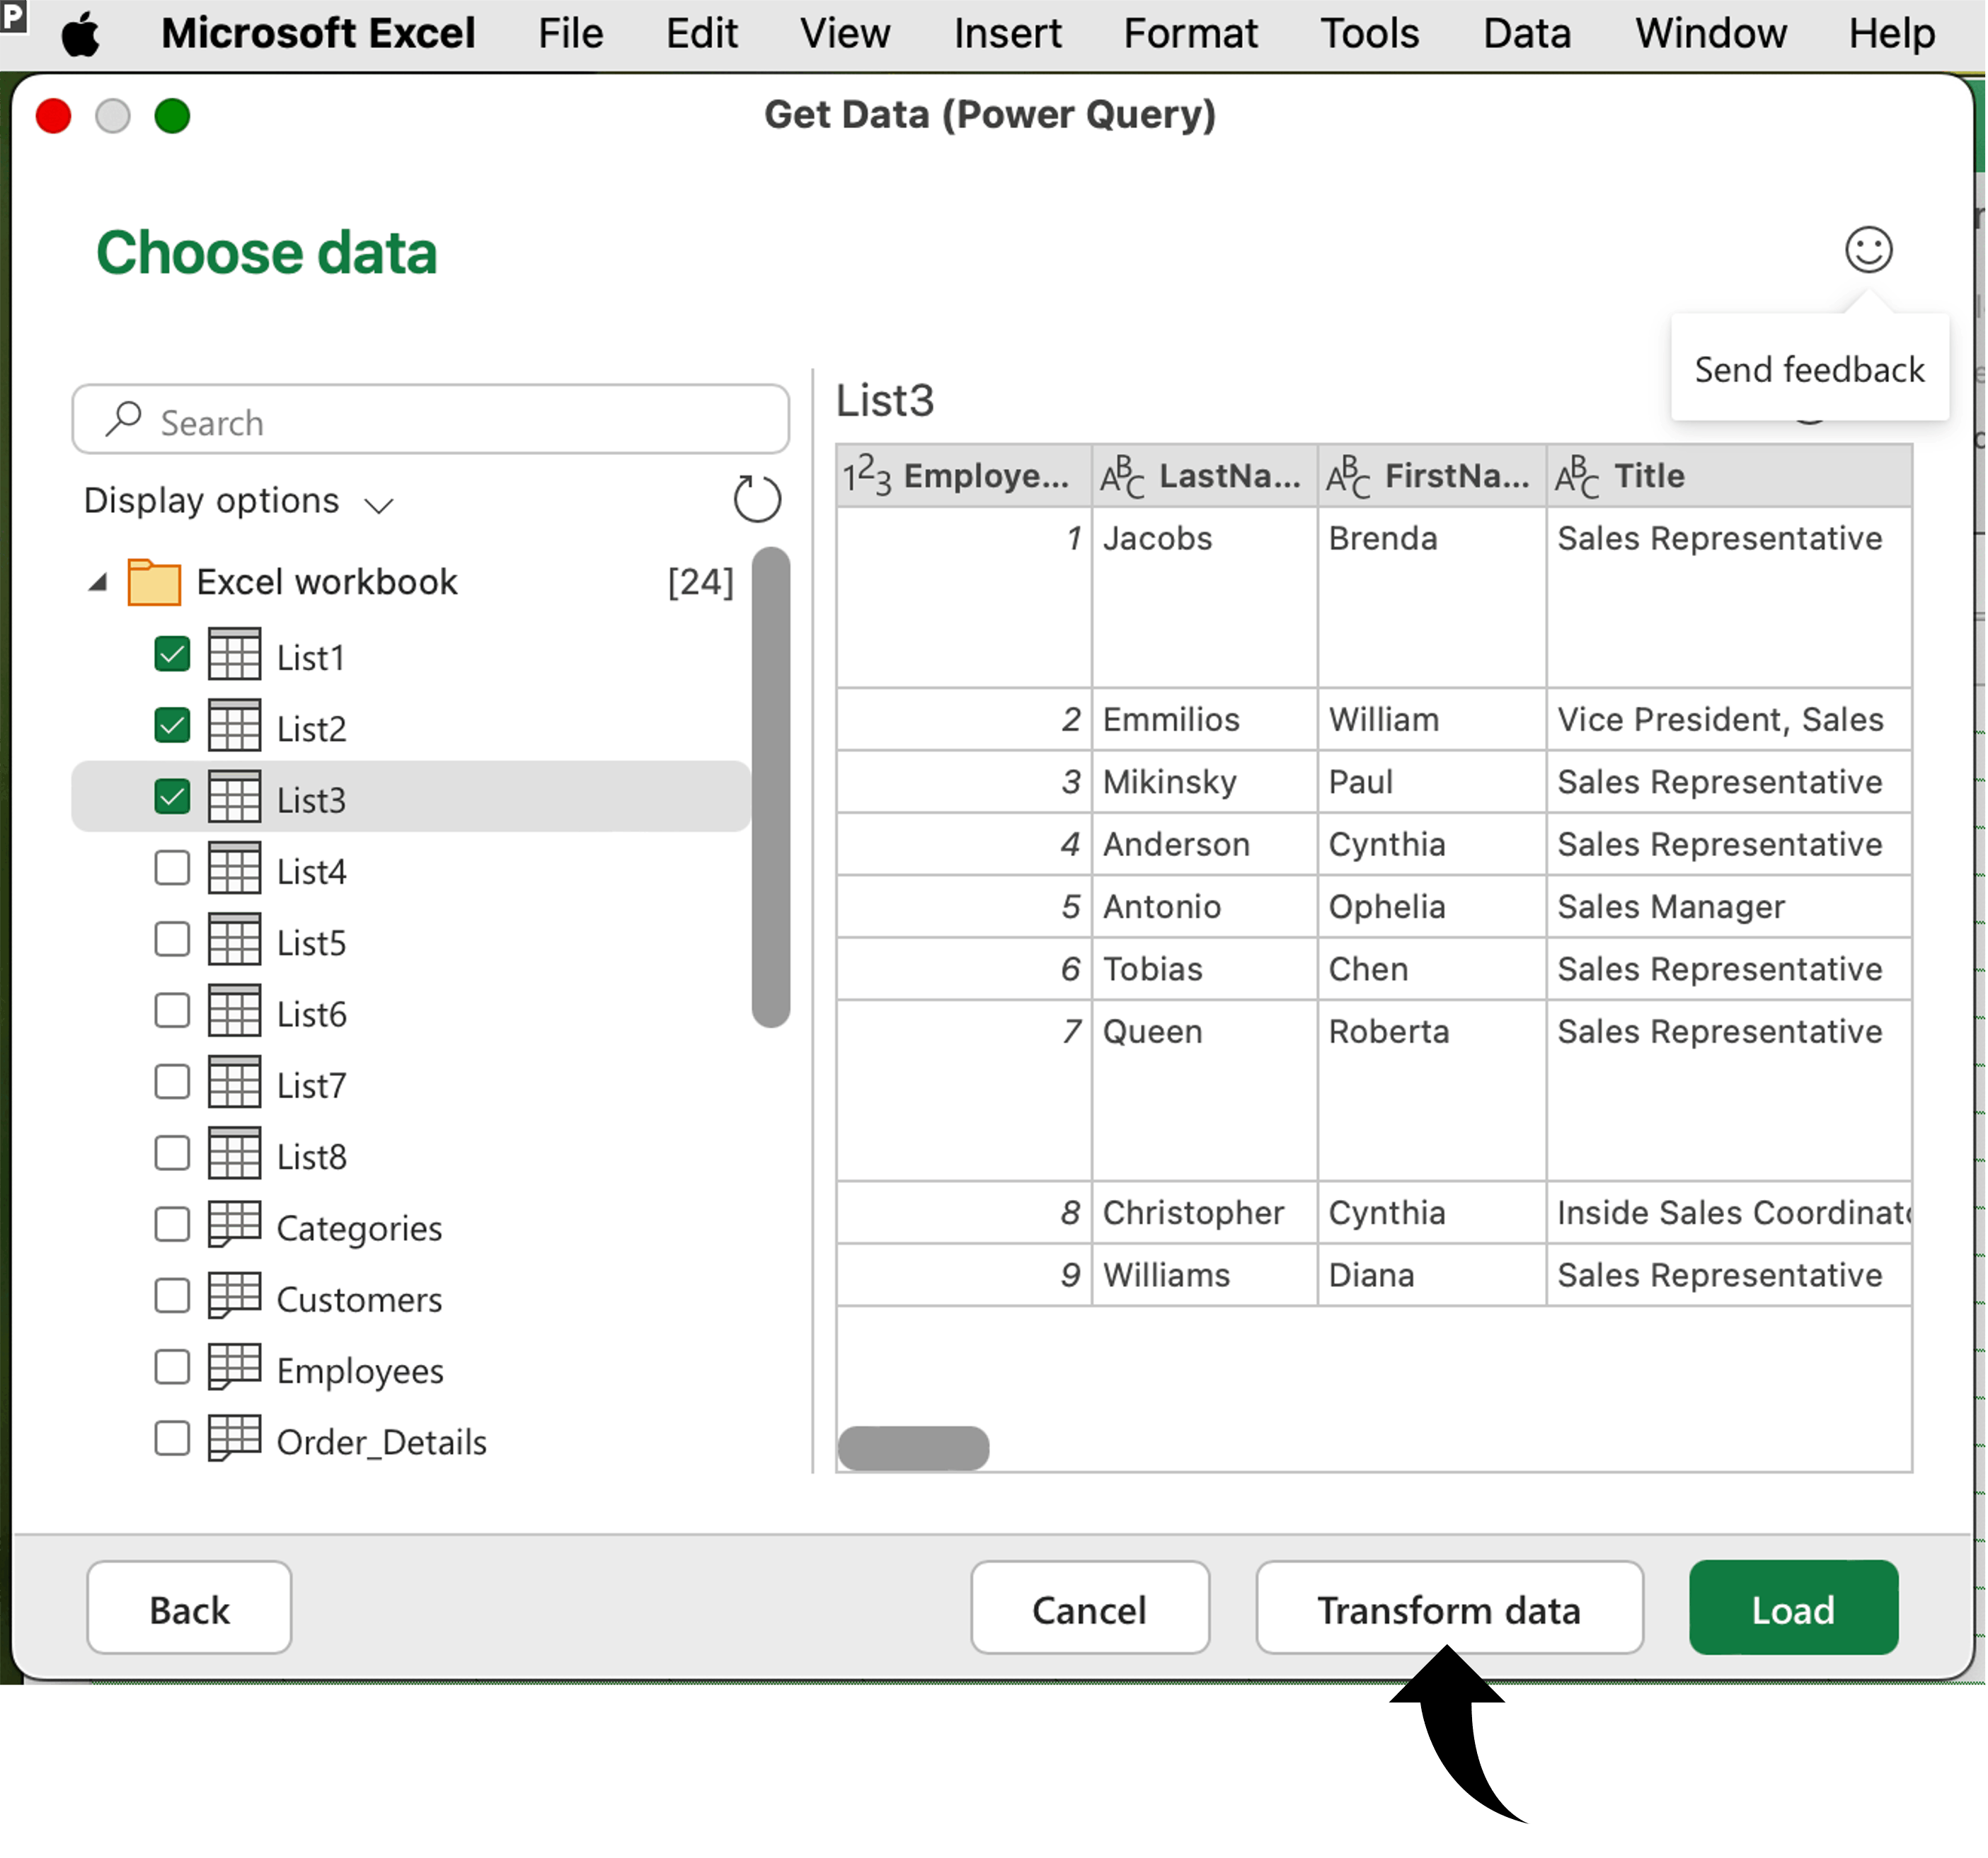Enable the Customers checkbox
The image size is (1988, 1858).
point(172,1296)
